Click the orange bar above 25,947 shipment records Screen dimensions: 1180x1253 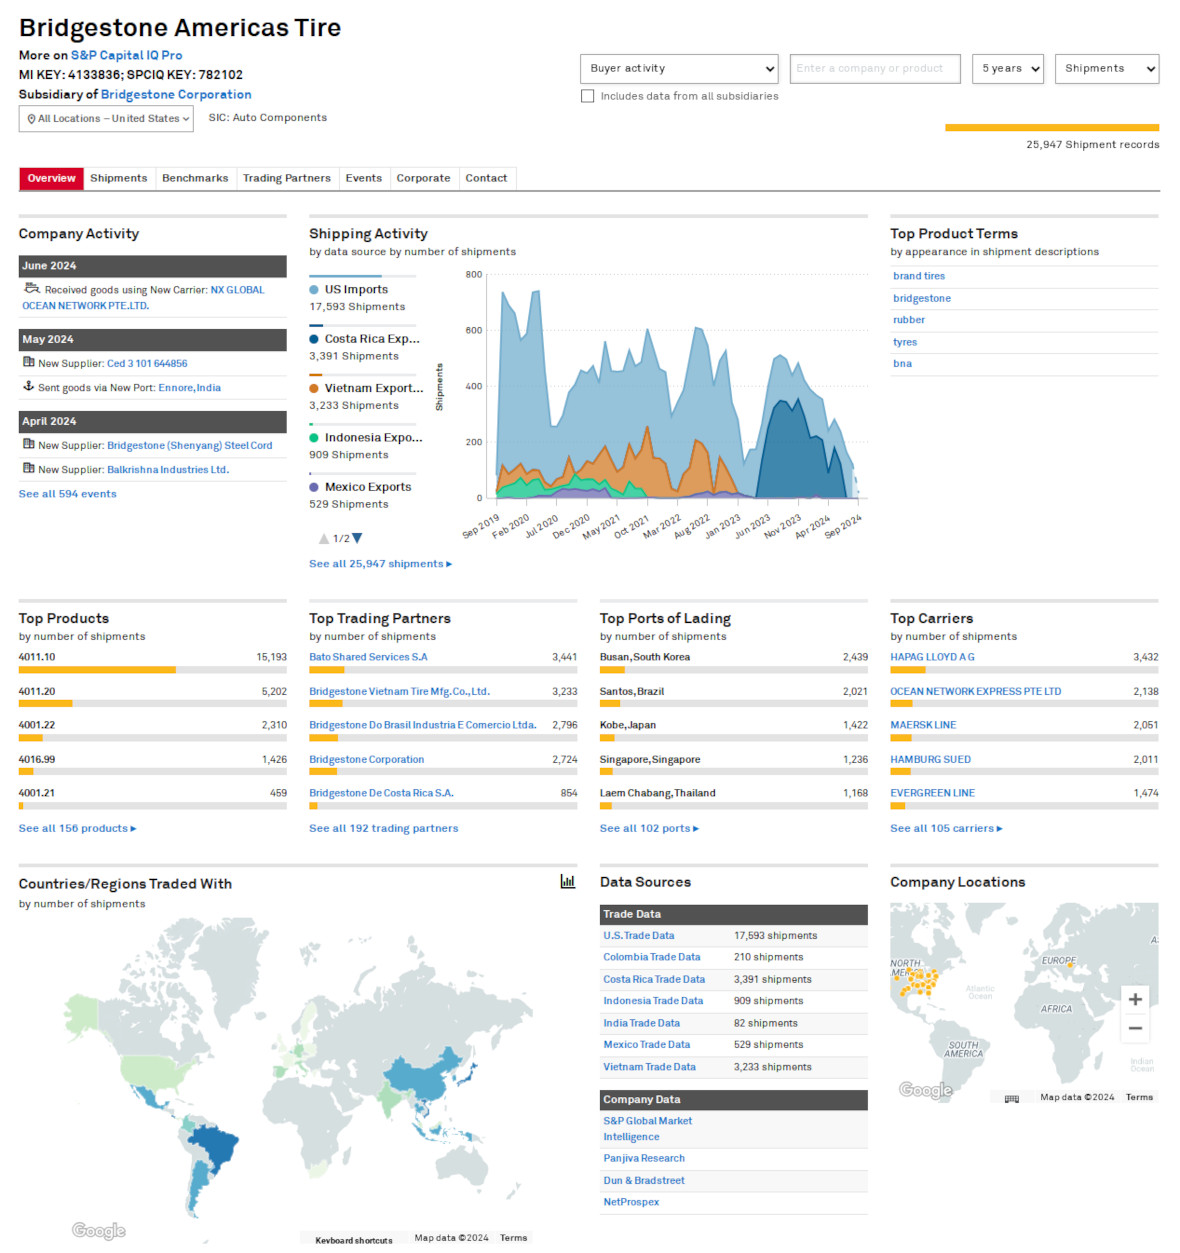[1052, 127]
